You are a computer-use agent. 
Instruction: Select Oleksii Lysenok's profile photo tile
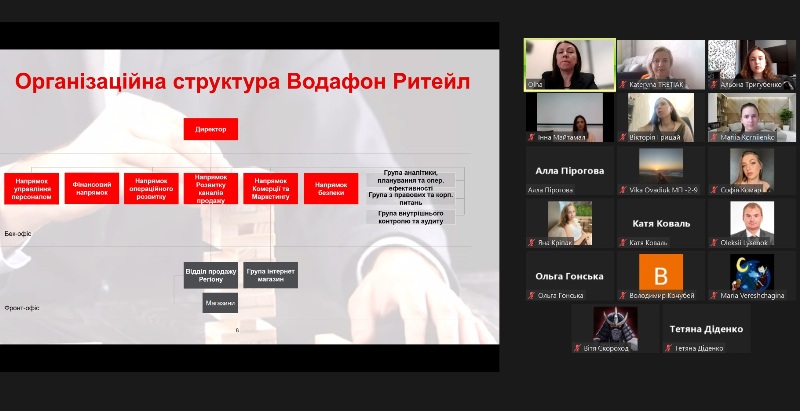752,223
